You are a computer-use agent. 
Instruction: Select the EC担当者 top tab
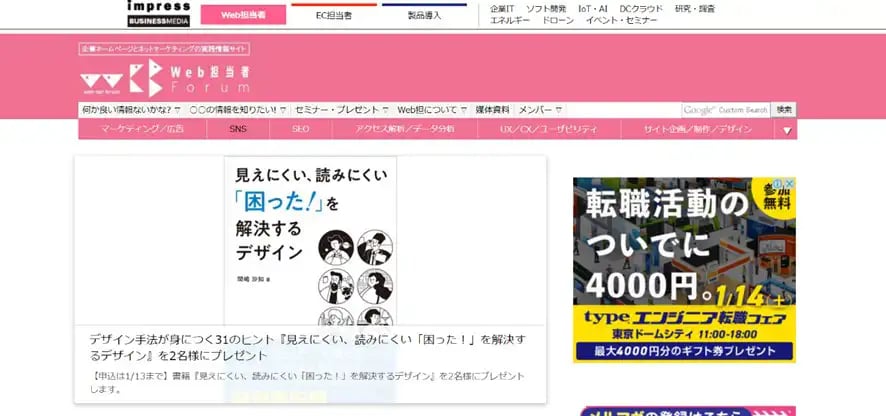tap(334, 15)
